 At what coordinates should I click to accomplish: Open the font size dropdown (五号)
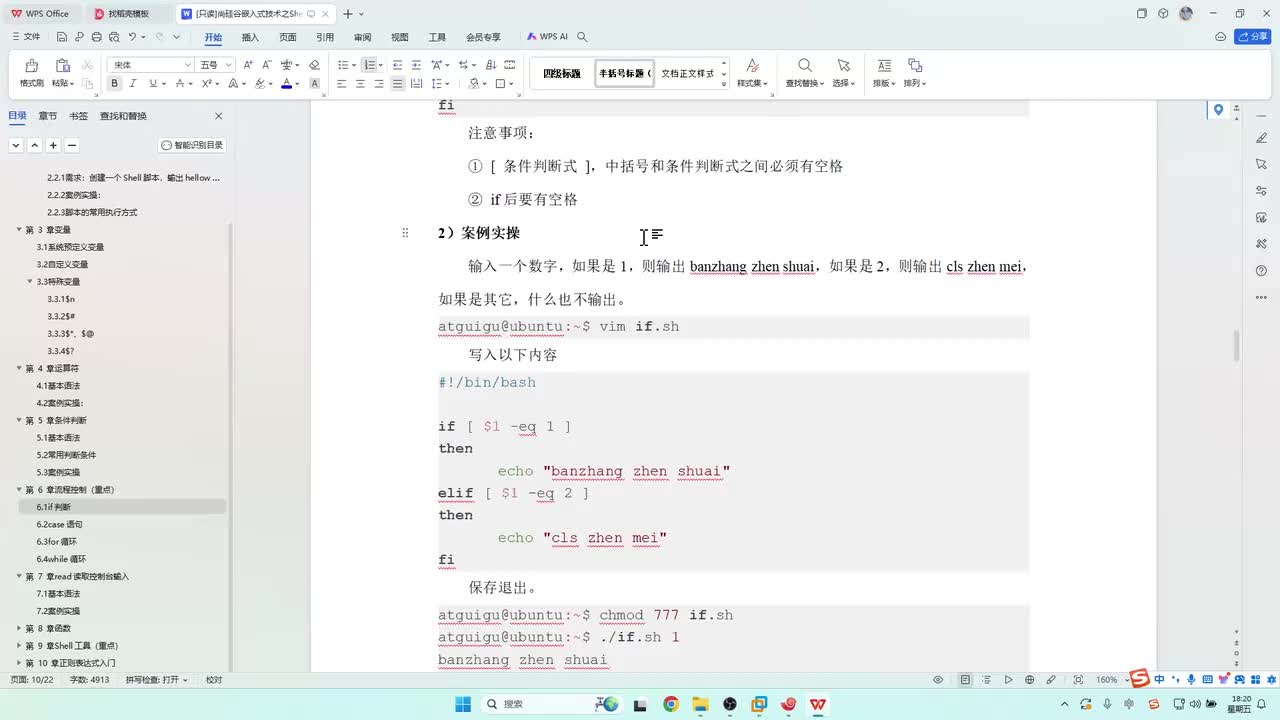pyautogui.click(x=228, y=65)
